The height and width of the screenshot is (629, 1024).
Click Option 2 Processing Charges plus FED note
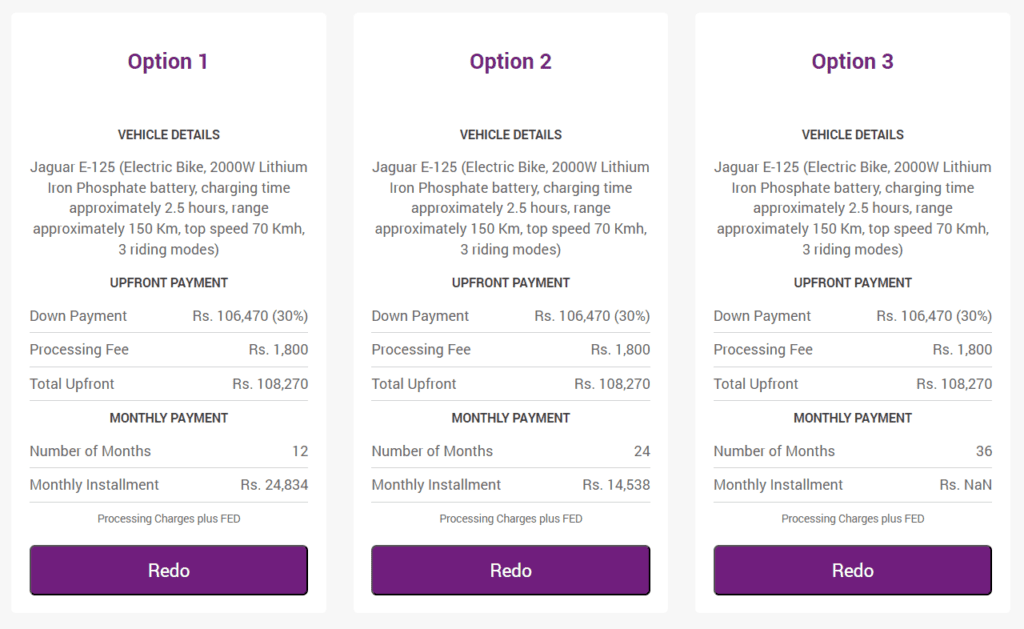[x=511, y=519]
